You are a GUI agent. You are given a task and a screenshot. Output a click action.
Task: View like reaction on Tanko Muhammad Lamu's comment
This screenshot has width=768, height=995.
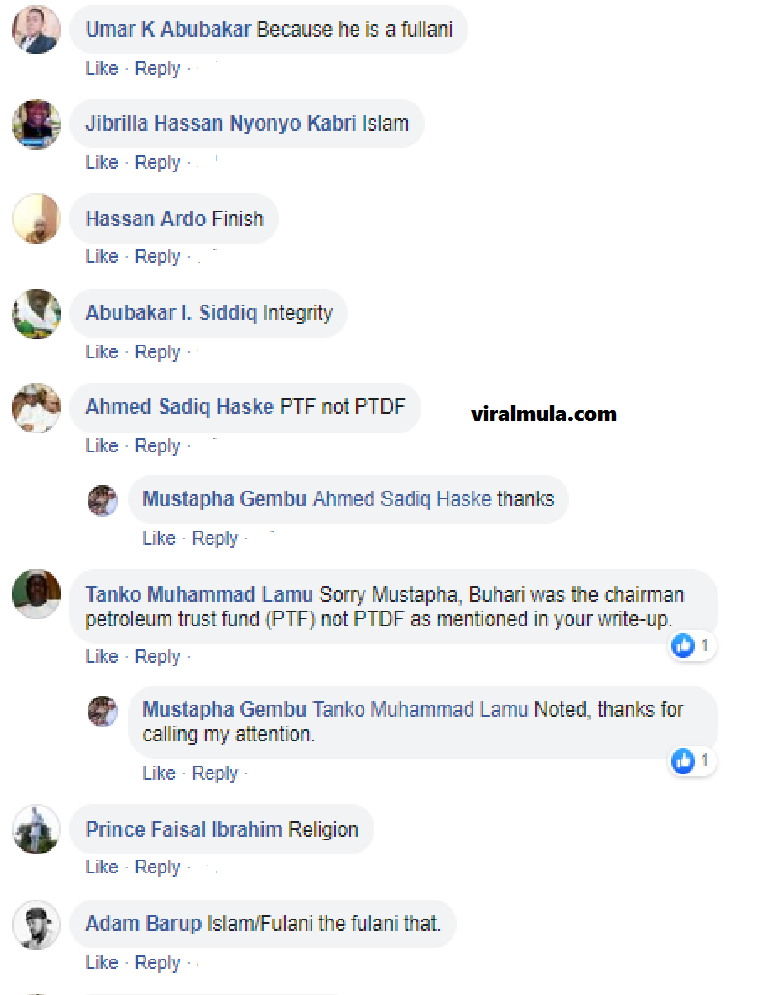coord(692,646)
